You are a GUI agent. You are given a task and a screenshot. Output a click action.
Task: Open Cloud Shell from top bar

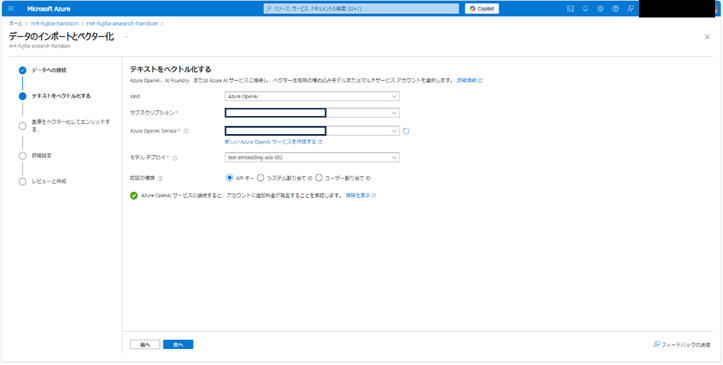tap(570, 9)
